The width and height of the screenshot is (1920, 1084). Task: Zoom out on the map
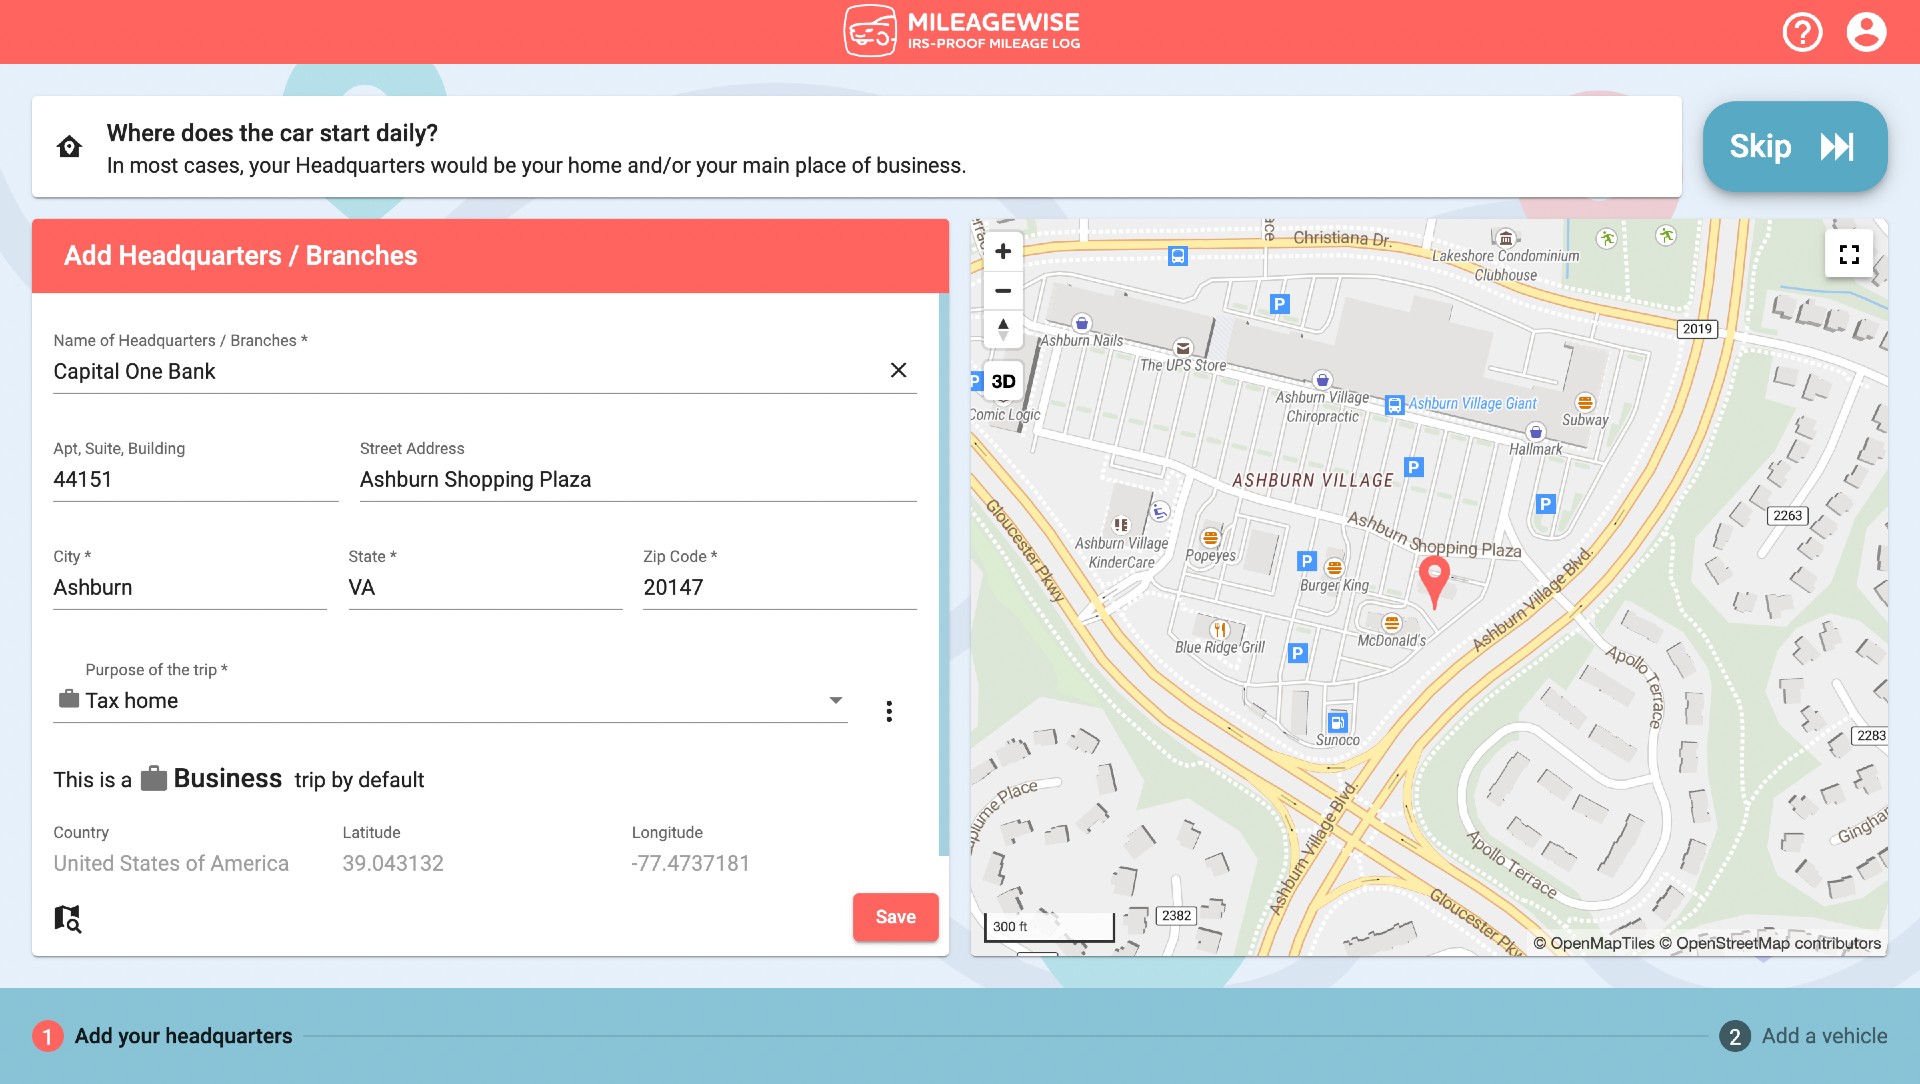click(x=1003, y=291)
